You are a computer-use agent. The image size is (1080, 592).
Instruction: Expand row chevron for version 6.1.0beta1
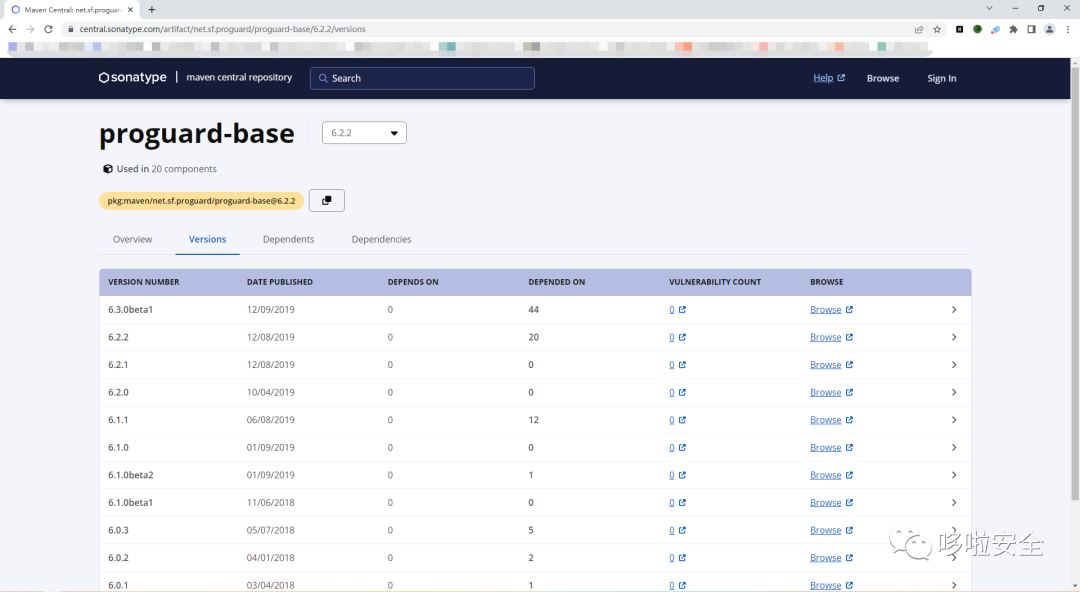[954, 502]
